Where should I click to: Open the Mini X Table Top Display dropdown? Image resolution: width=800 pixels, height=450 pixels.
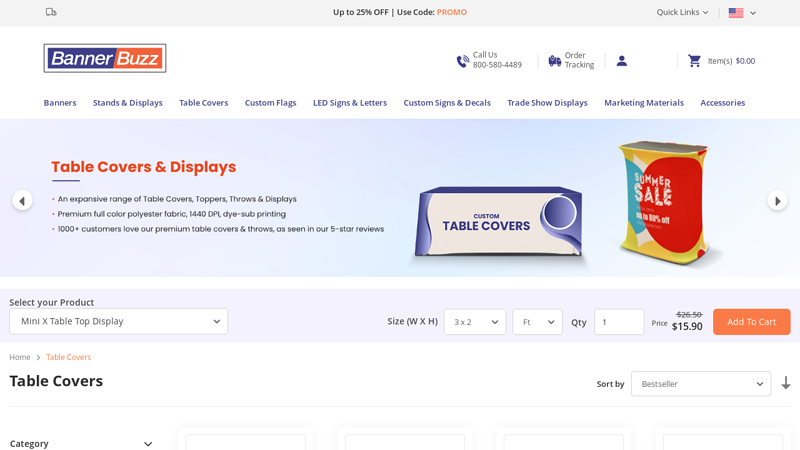point(118,321)
